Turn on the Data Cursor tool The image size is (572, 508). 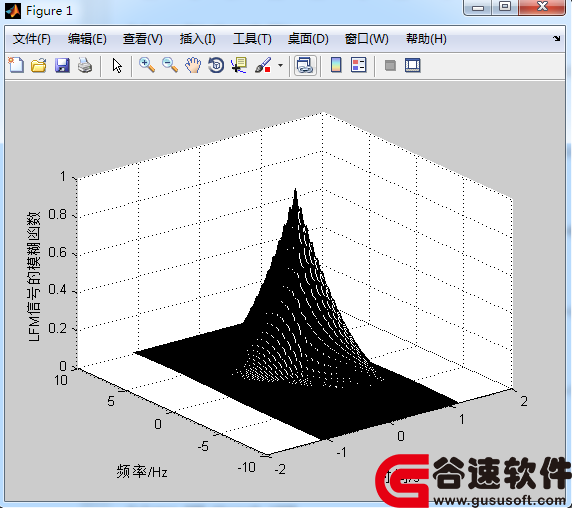tap(239, 66)
